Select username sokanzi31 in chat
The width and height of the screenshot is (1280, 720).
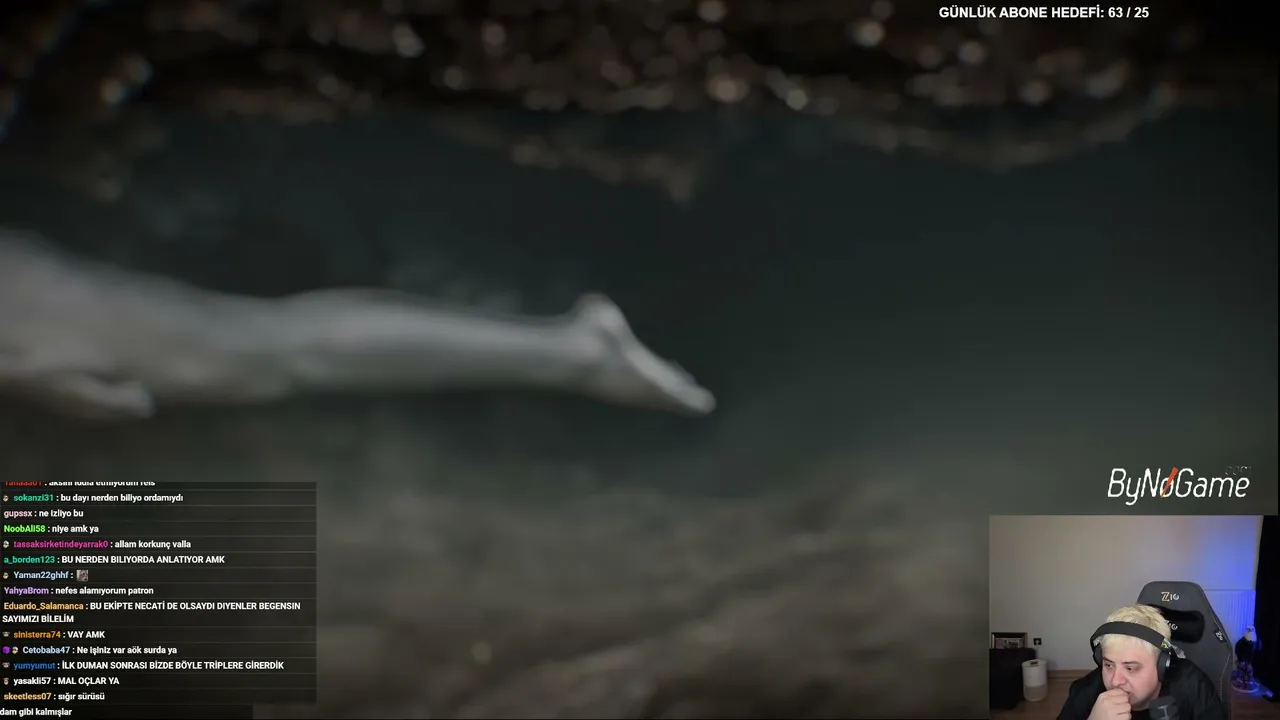tap(33, 498)
